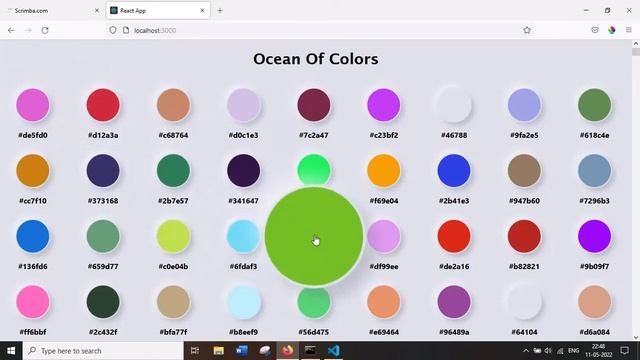640x360 pixels.
Task: Select the #2c432f dark green circle
Action: (103, 302)
